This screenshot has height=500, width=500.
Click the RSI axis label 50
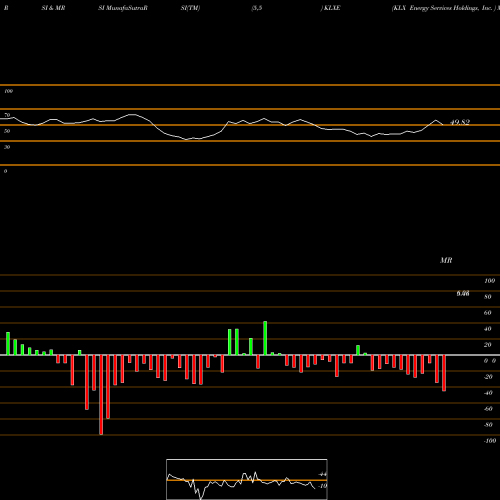(7, 131)
